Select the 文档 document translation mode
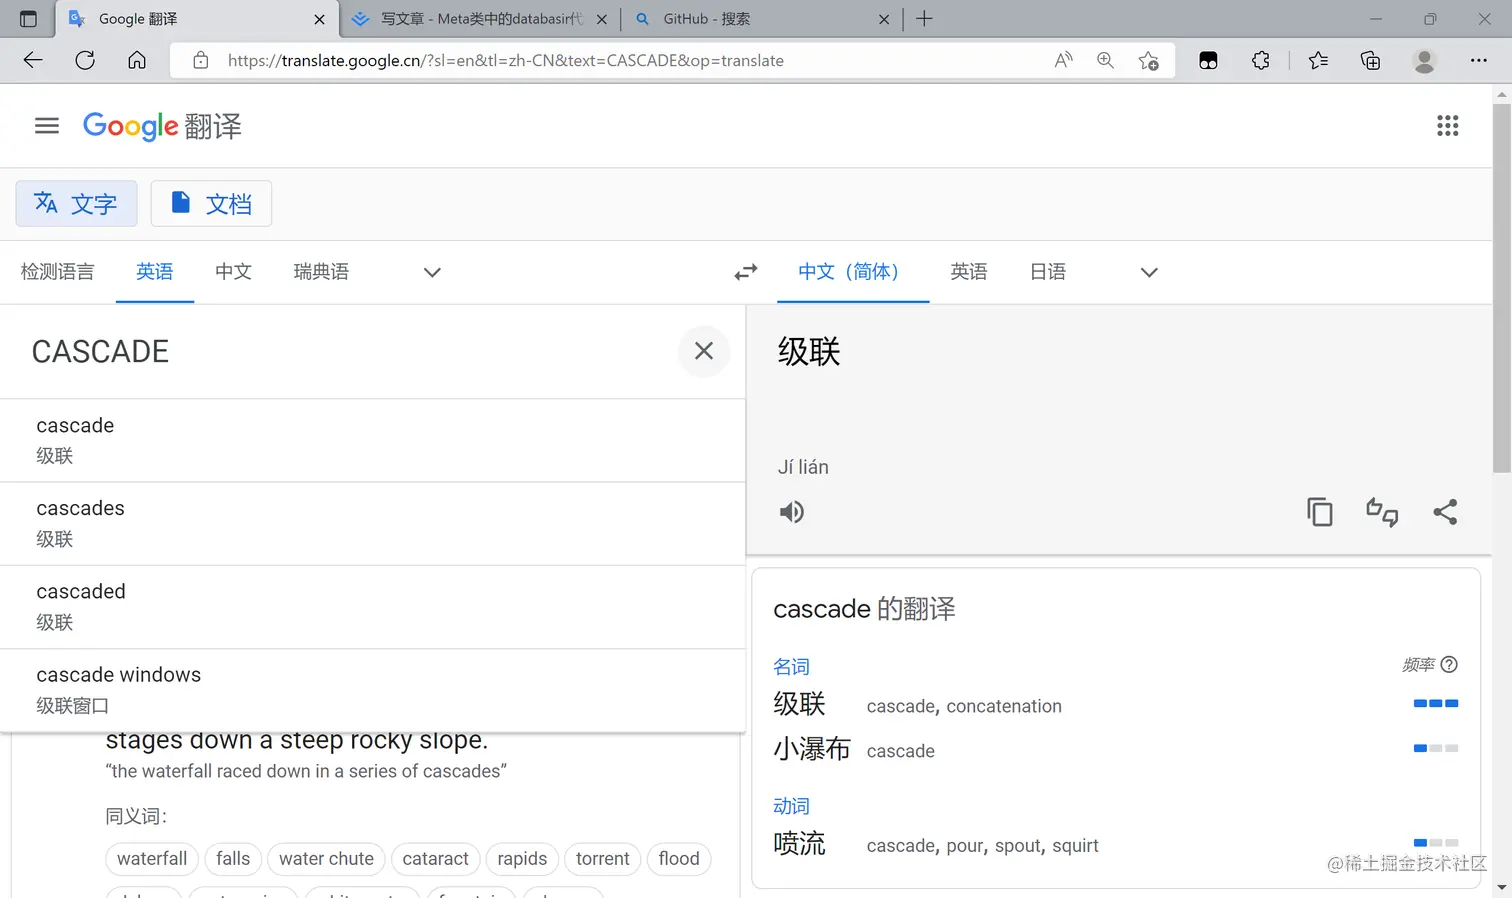 tap(211, 204)
